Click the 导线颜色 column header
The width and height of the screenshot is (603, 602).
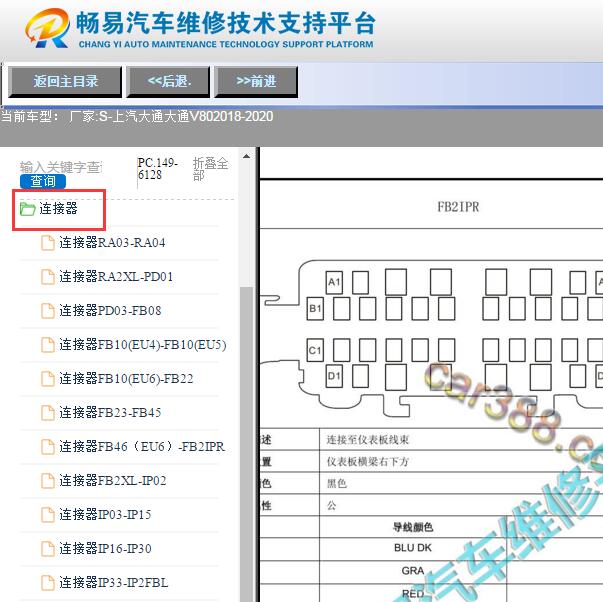click(413, 527)
